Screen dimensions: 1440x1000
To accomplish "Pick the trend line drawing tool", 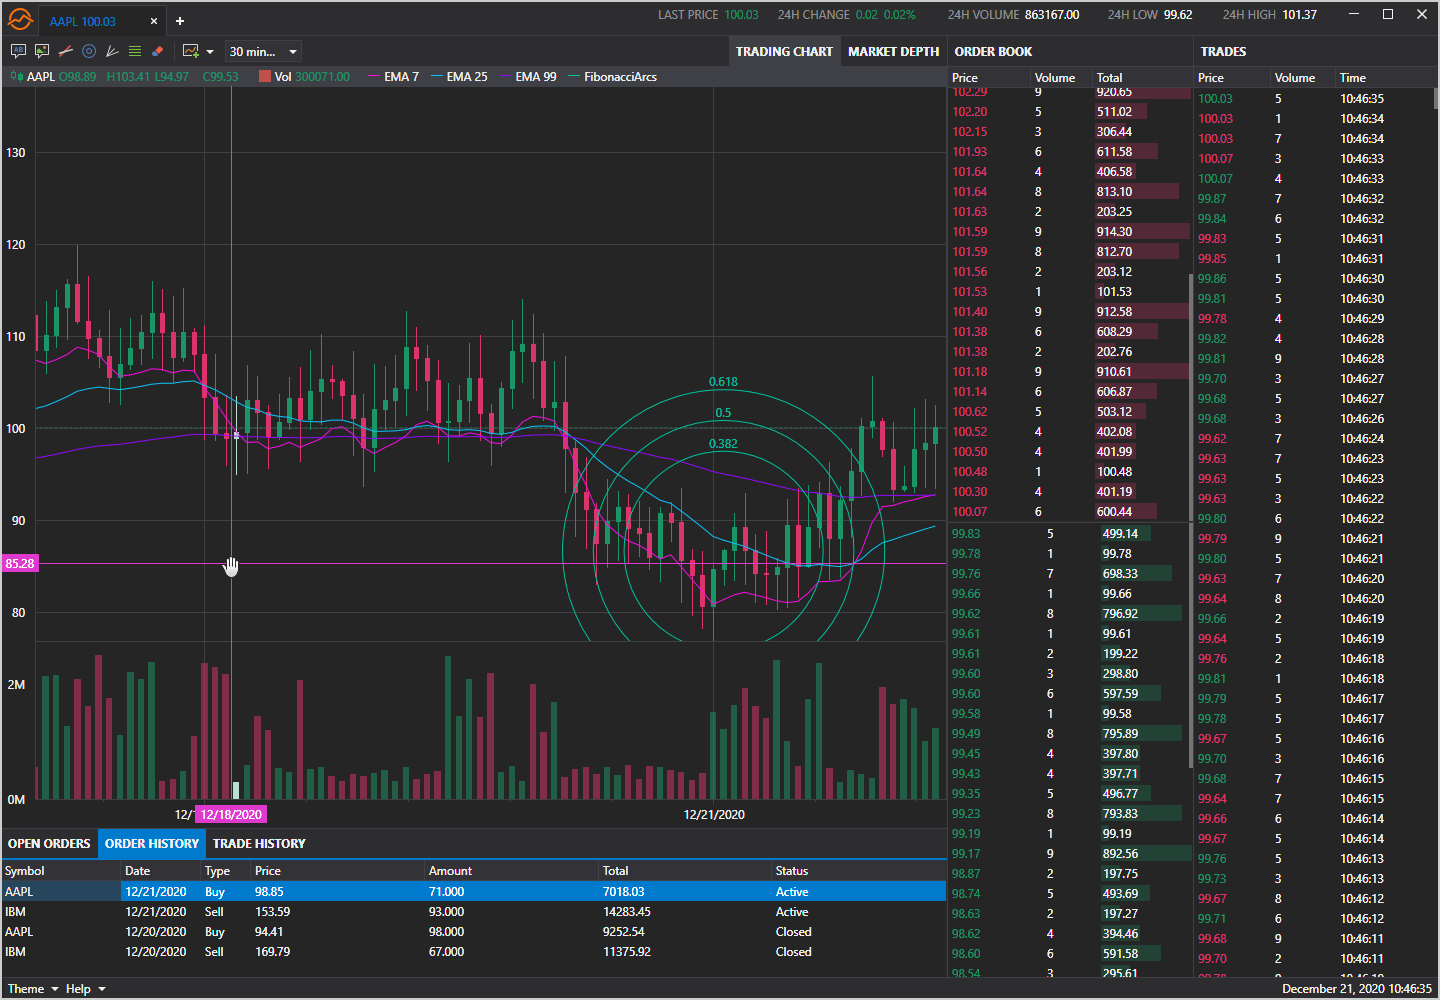I will pyautogui.click(x=65, y=51).
